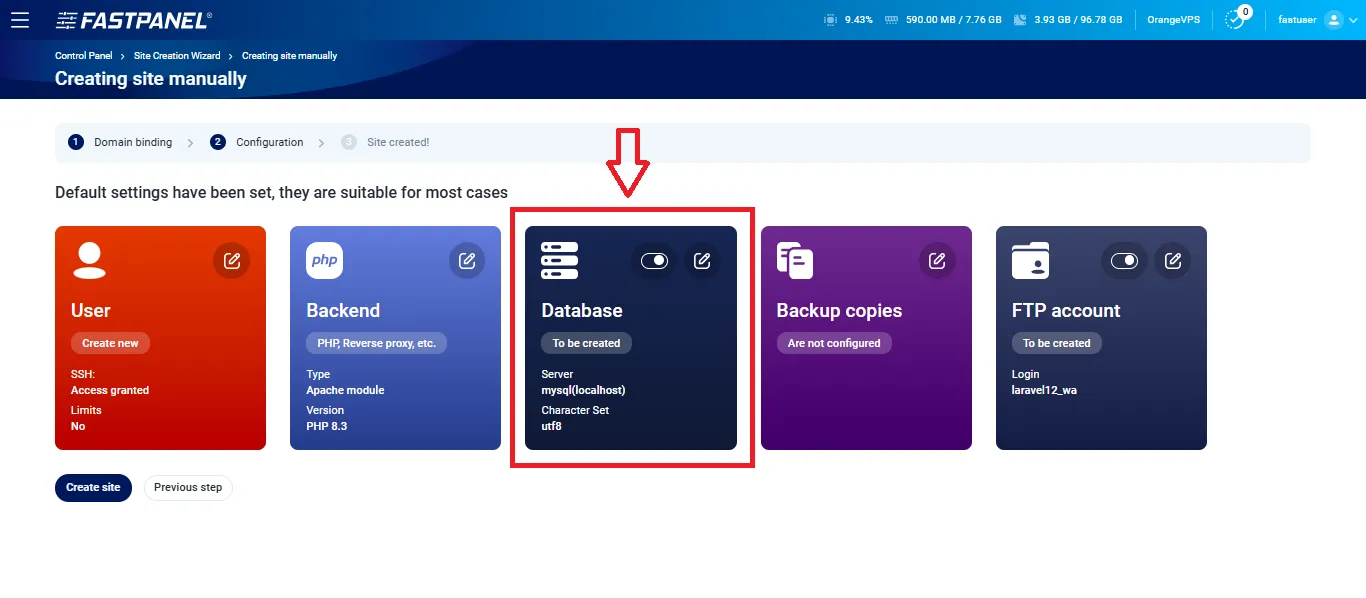The image size is (1366, 598).
Task: Edit the FTP account via its pencil icon
Action: (1172, 260)
